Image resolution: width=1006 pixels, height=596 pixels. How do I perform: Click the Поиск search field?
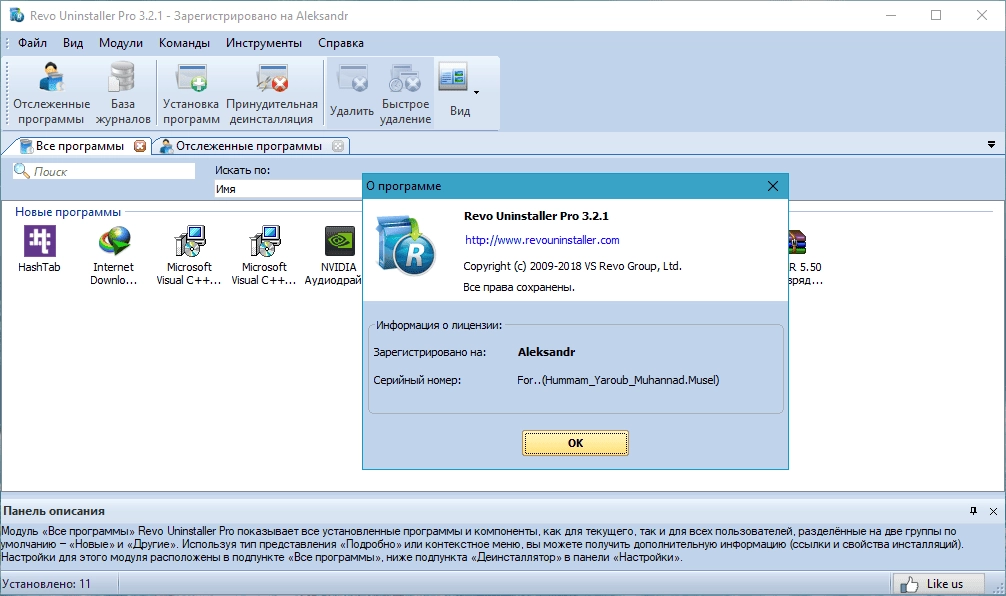tap(104, 171)
